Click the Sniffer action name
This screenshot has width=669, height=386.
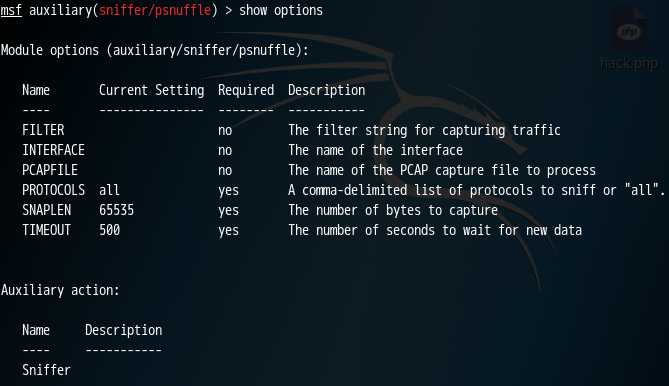click(46, 370)
